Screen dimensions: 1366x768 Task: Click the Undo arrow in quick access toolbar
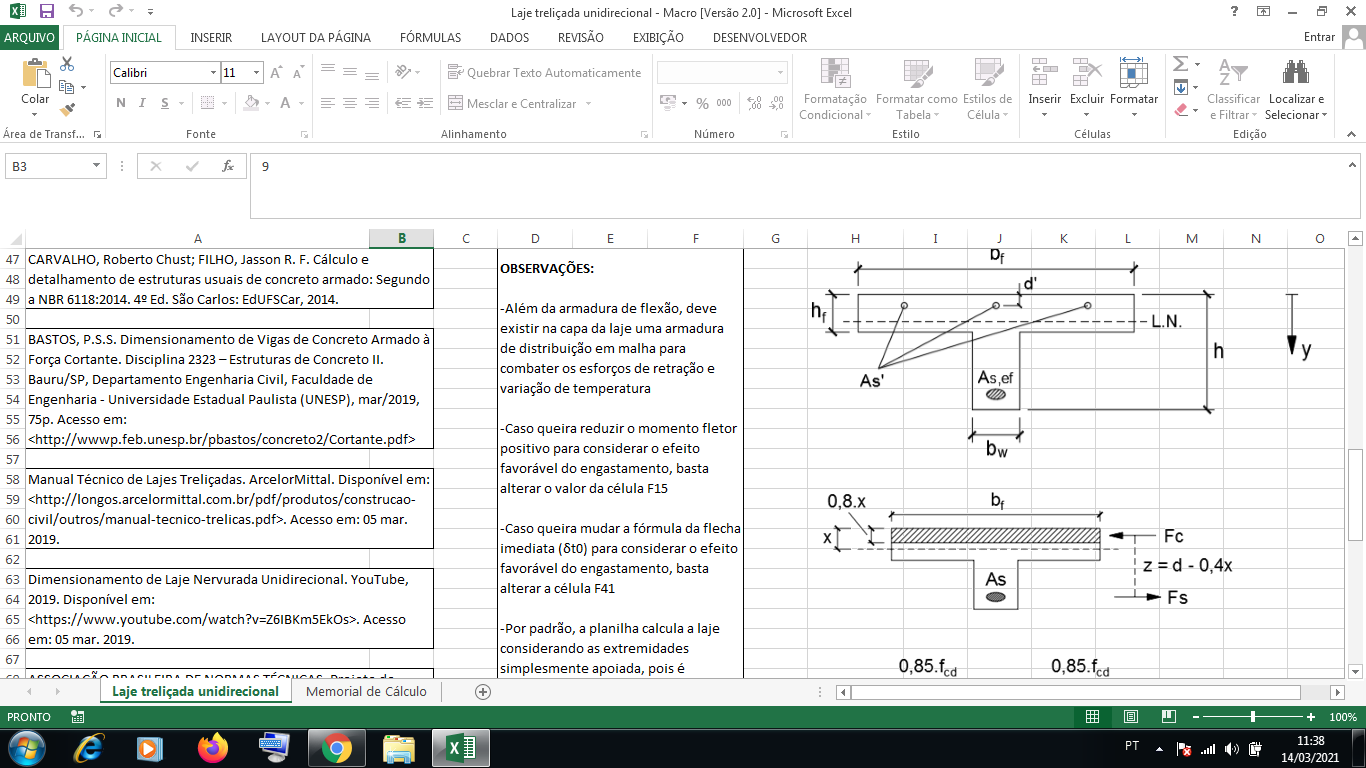point(78,12)
